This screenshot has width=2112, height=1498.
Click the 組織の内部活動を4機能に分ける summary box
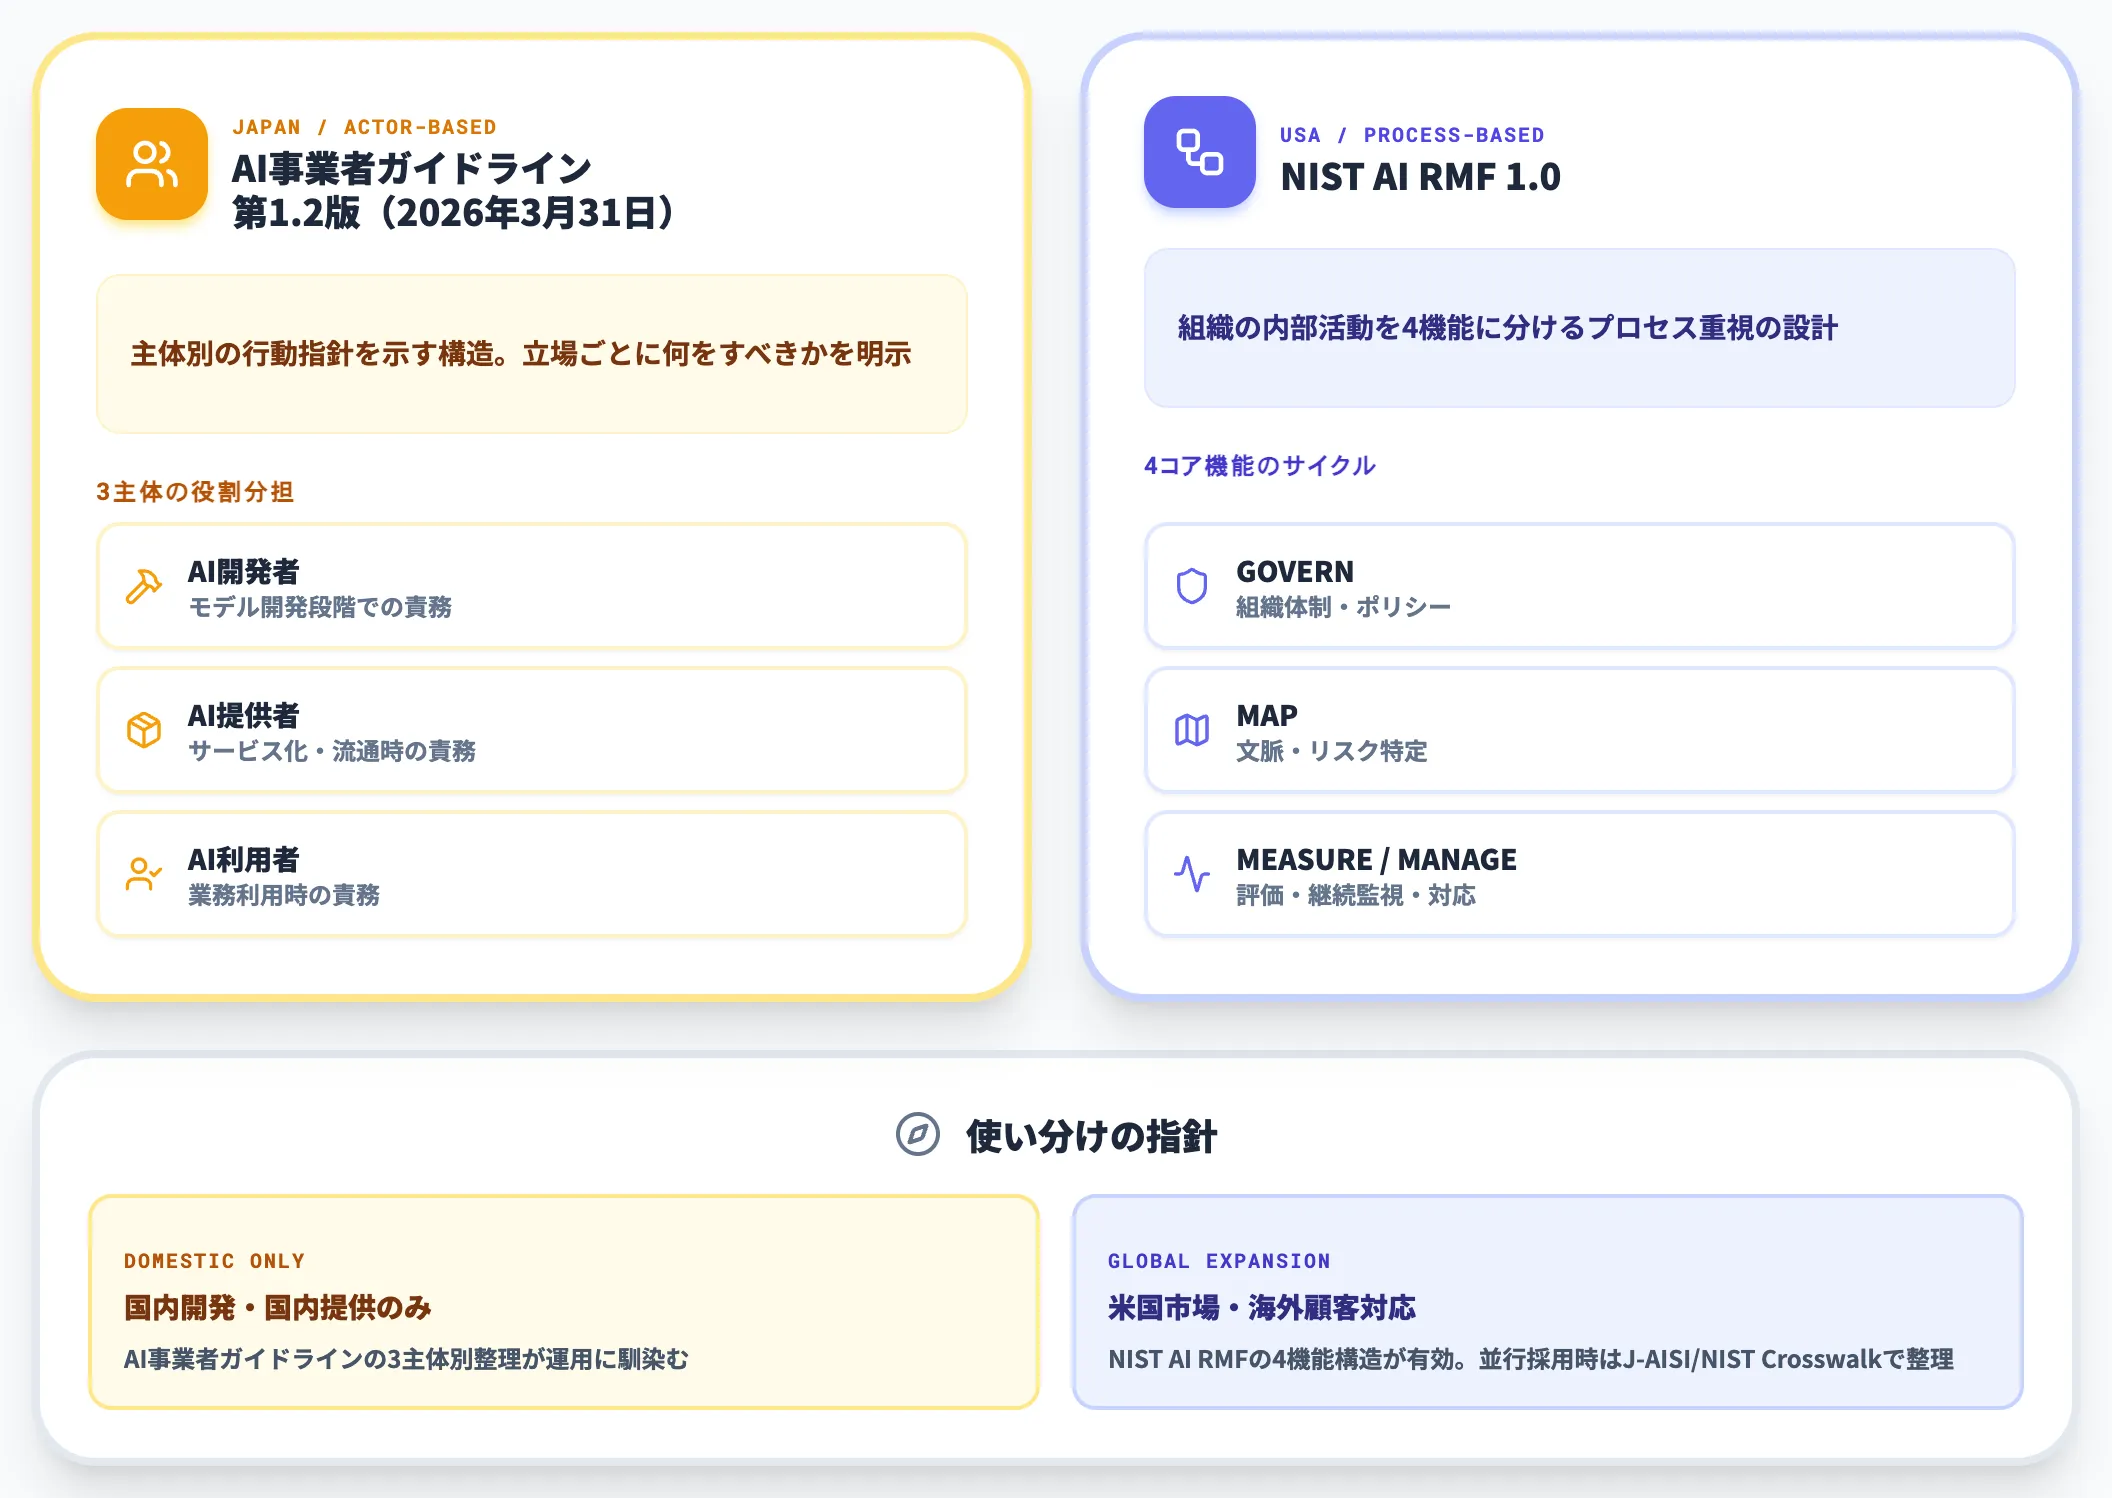click(x=1580, y=328)
